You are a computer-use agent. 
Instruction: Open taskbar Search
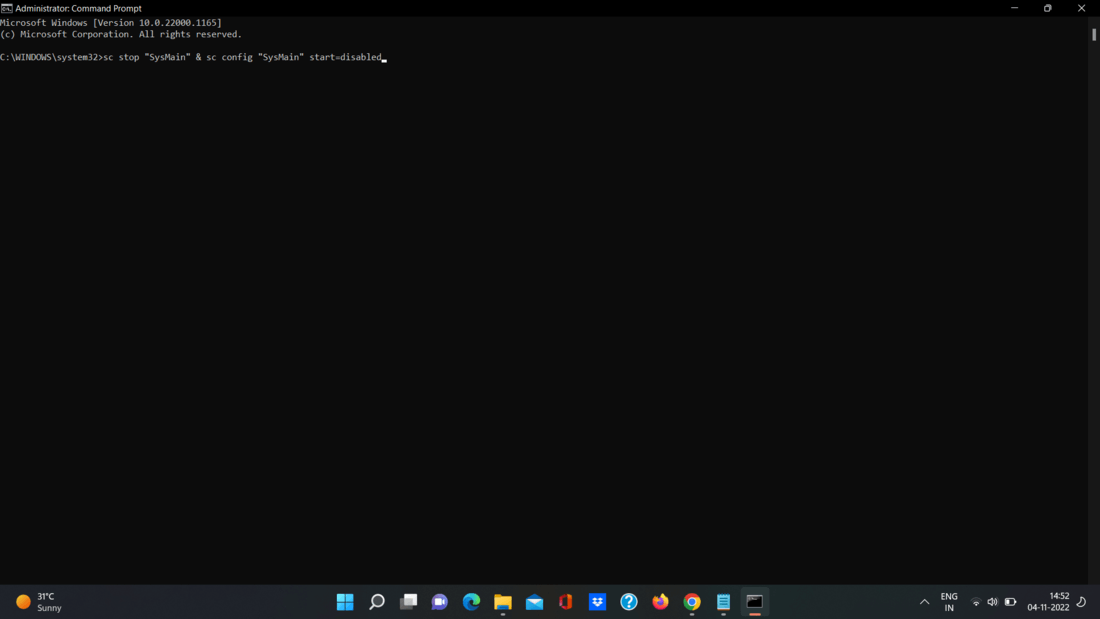pos(377,601)
